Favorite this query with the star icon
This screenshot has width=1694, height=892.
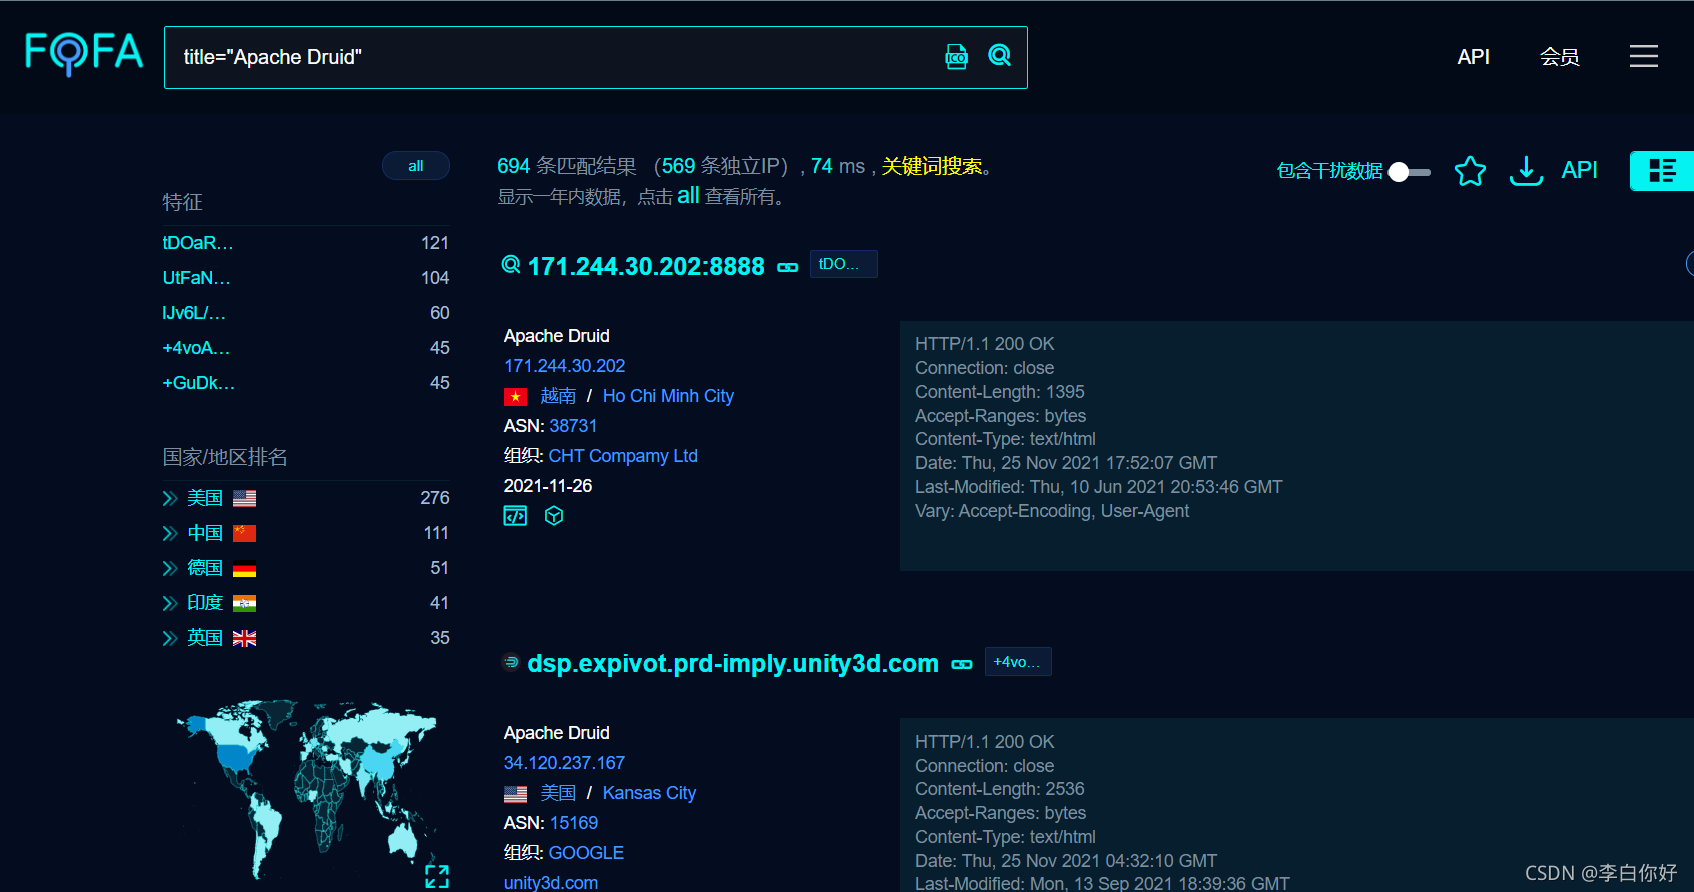pos(1470,171)
